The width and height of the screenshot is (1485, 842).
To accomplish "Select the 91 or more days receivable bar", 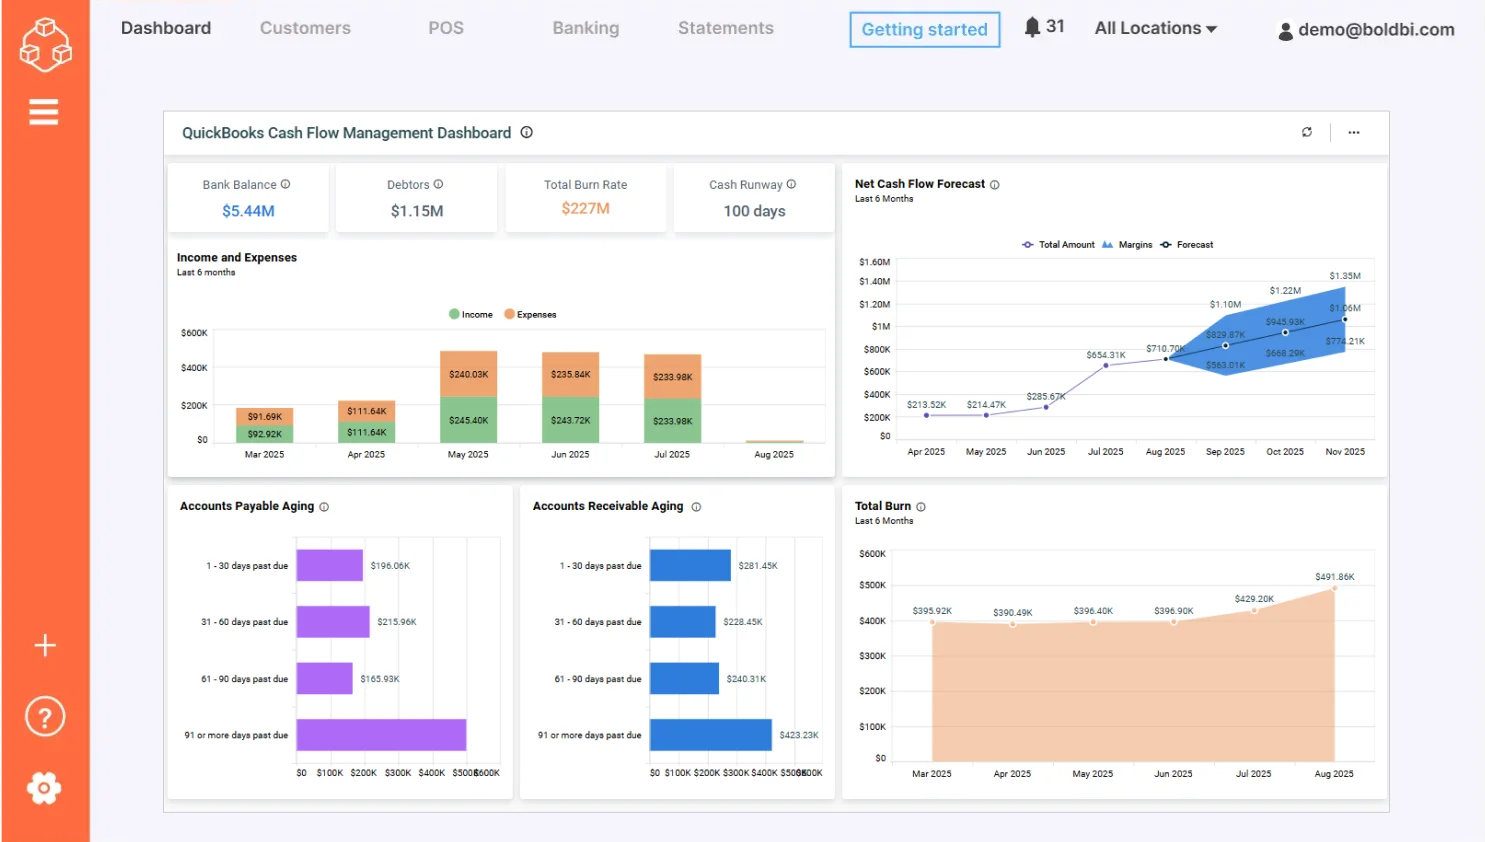I will tap(710, 734).
